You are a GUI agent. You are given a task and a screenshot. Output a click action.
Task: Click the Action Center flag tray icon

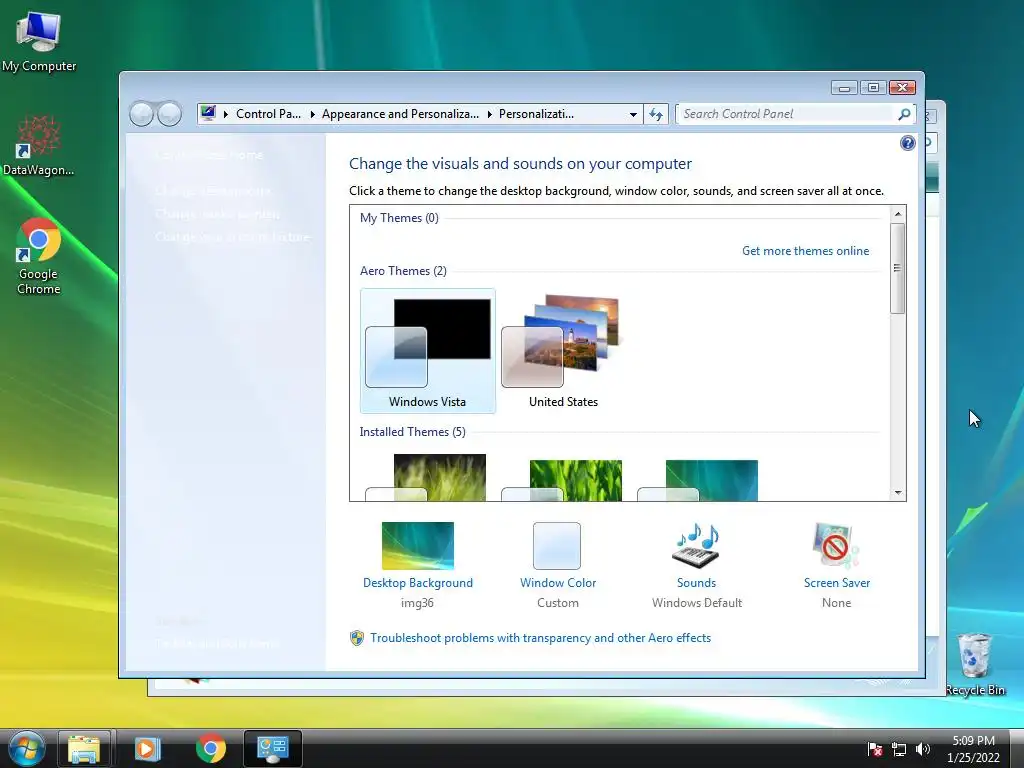pyautogui.click(x=874, y=749)
